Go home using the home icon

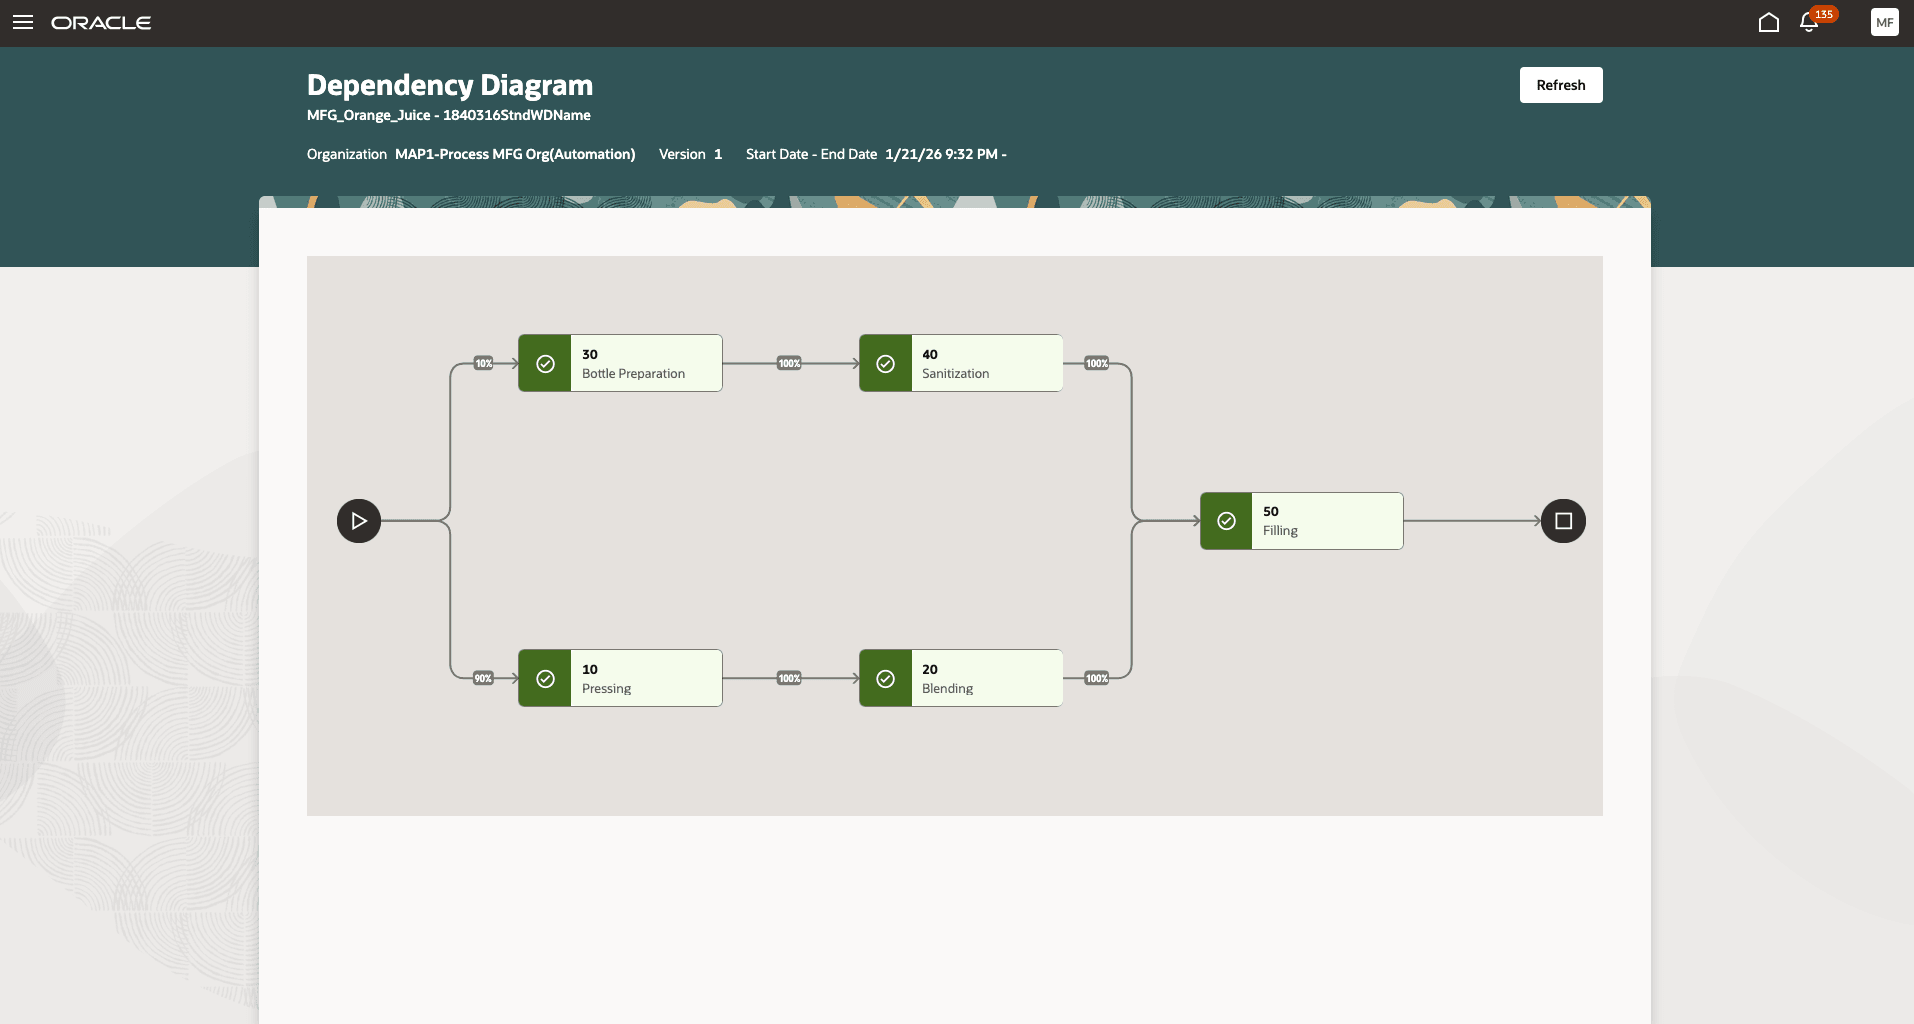[1768, 22]
